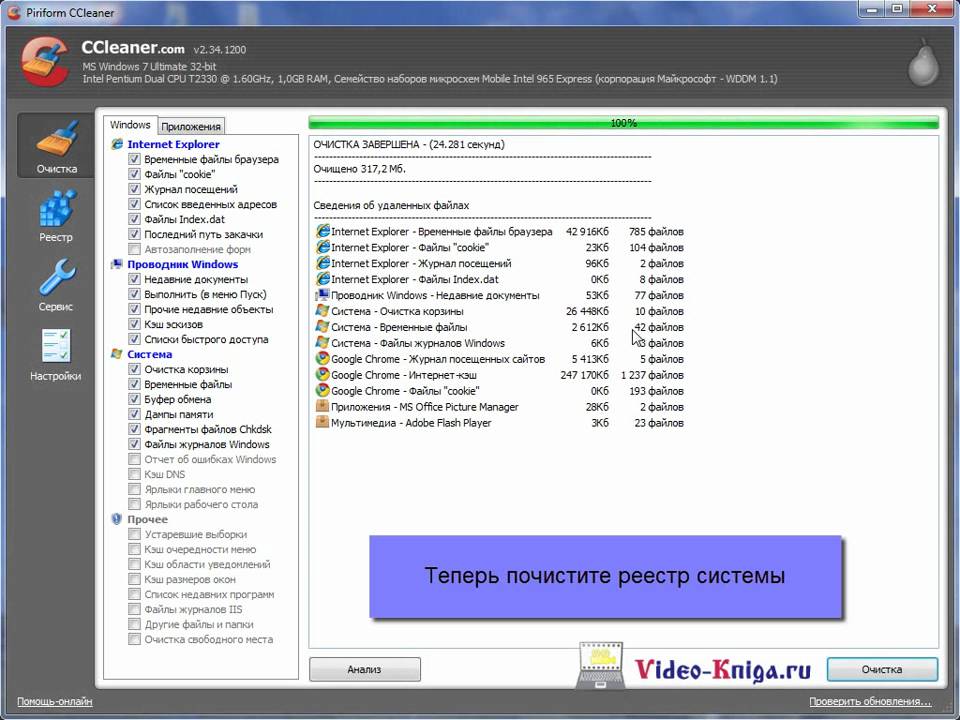
Task: Click Chrome icon on Google Chrome Файлы "cookie" result
Action: (x=322, y=391)
